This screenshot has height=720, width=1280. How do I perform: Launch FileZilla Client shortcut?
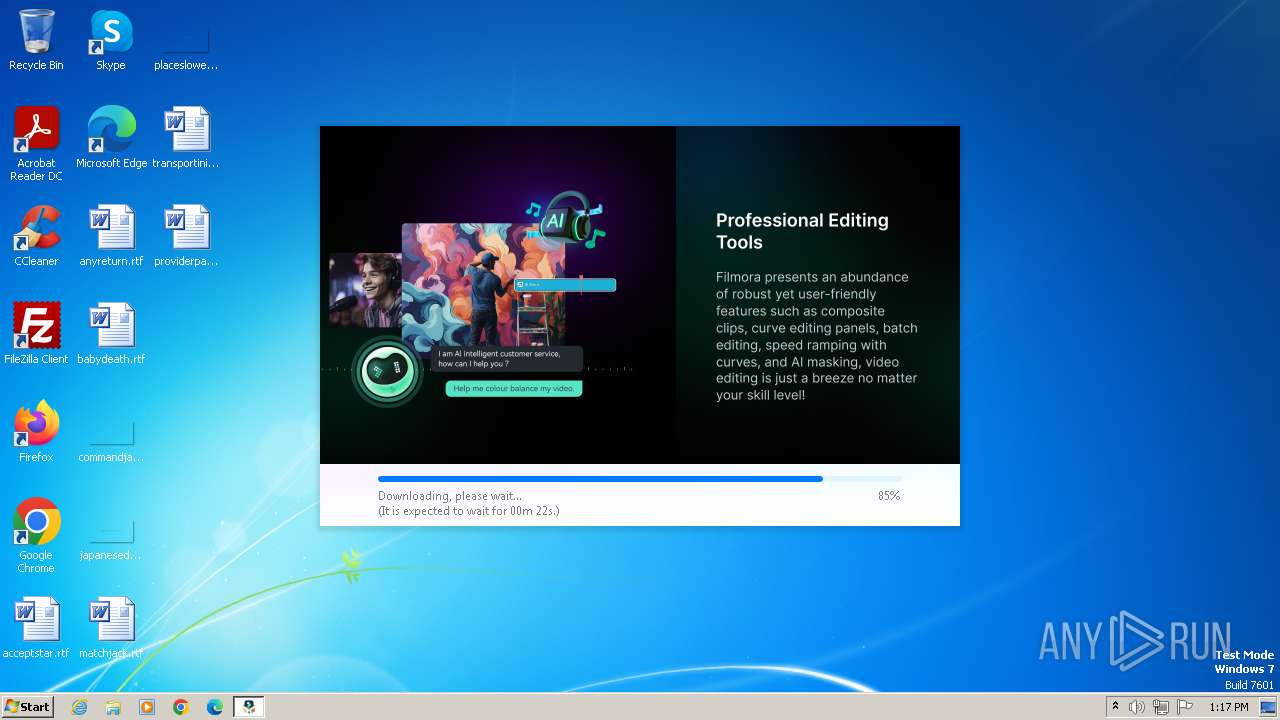(36, 333)
